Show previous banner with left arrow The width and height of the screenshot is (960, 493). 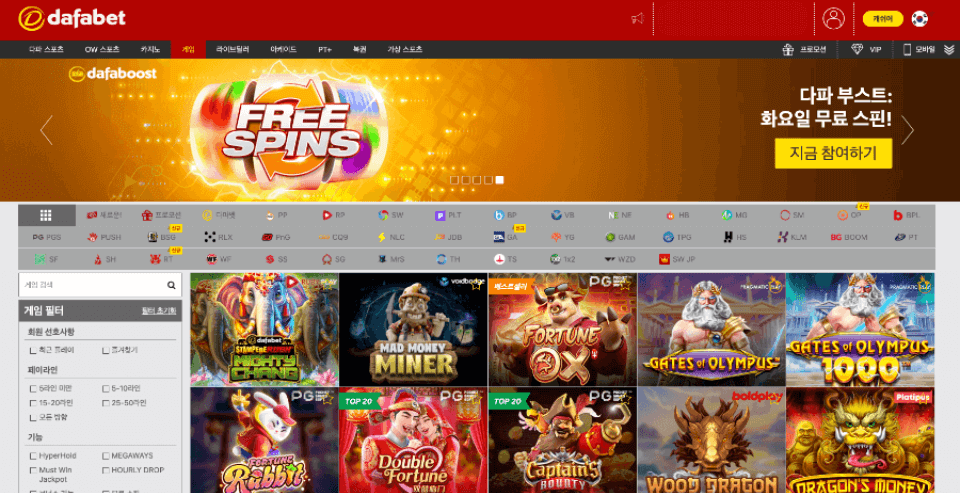tap(47, 130)
